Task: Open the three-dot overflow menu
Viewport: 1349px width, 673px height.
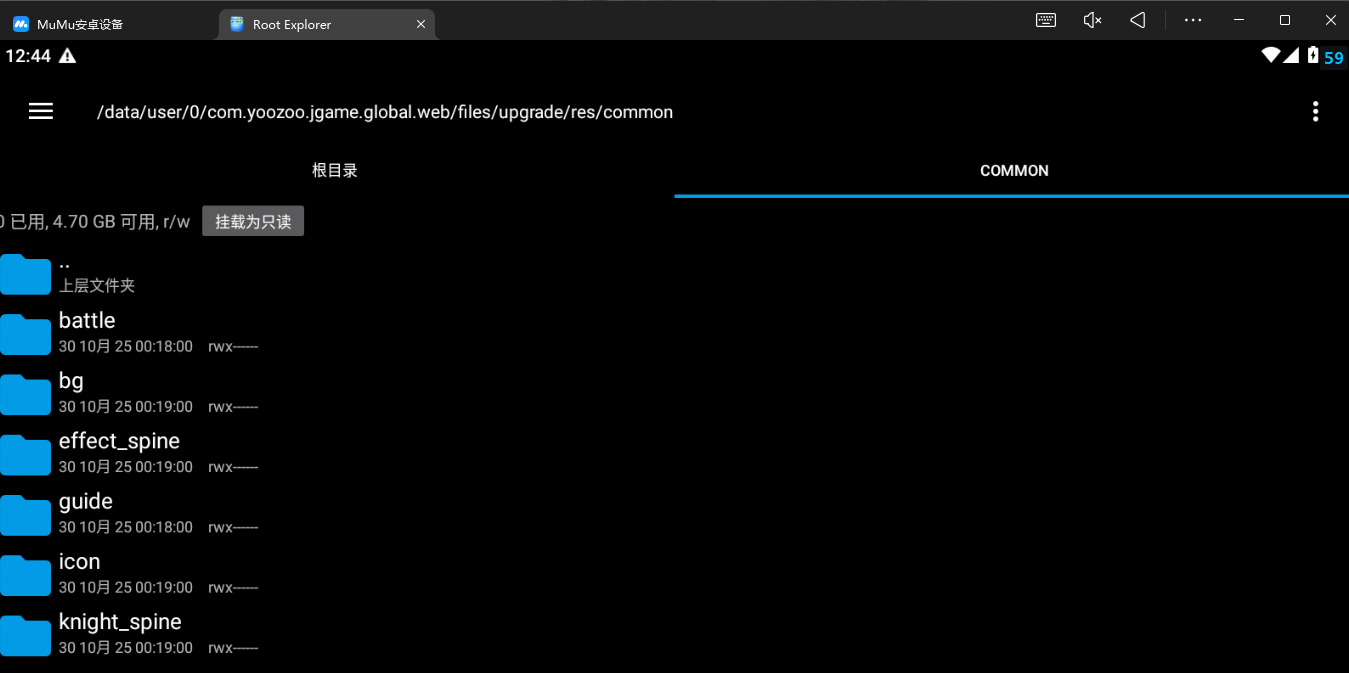Action: 1315,111
